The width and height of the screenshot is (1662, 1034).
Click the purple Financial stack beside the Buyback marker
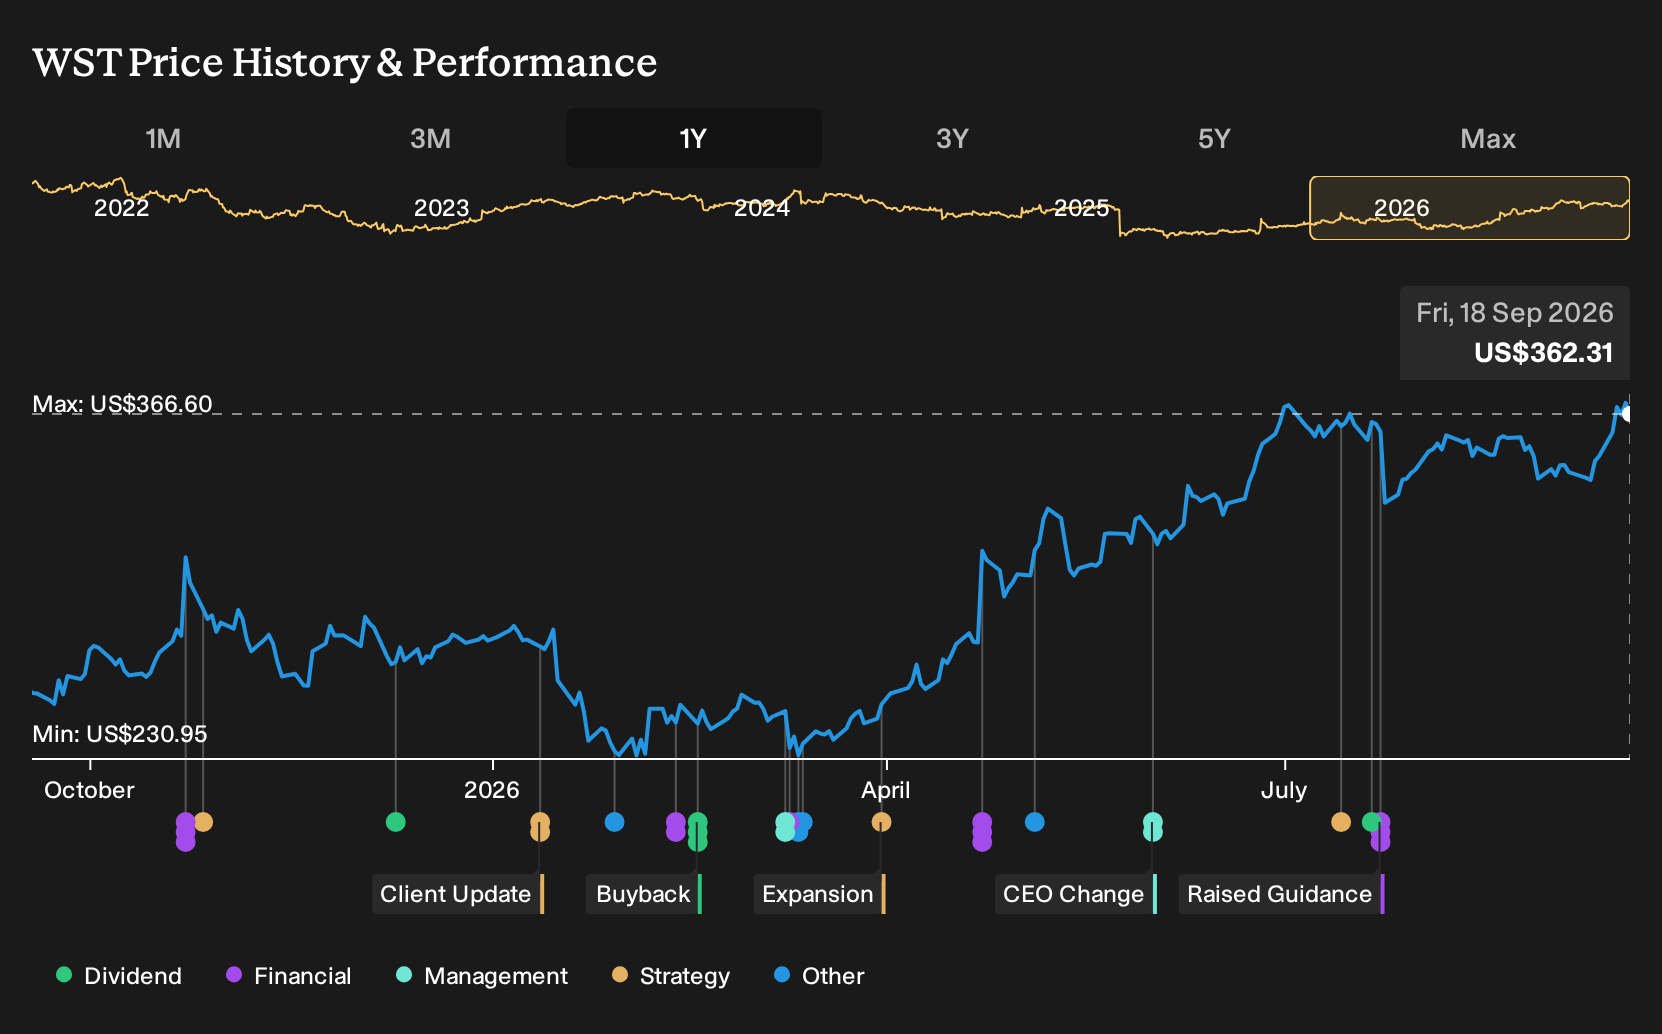pos(676,827)
